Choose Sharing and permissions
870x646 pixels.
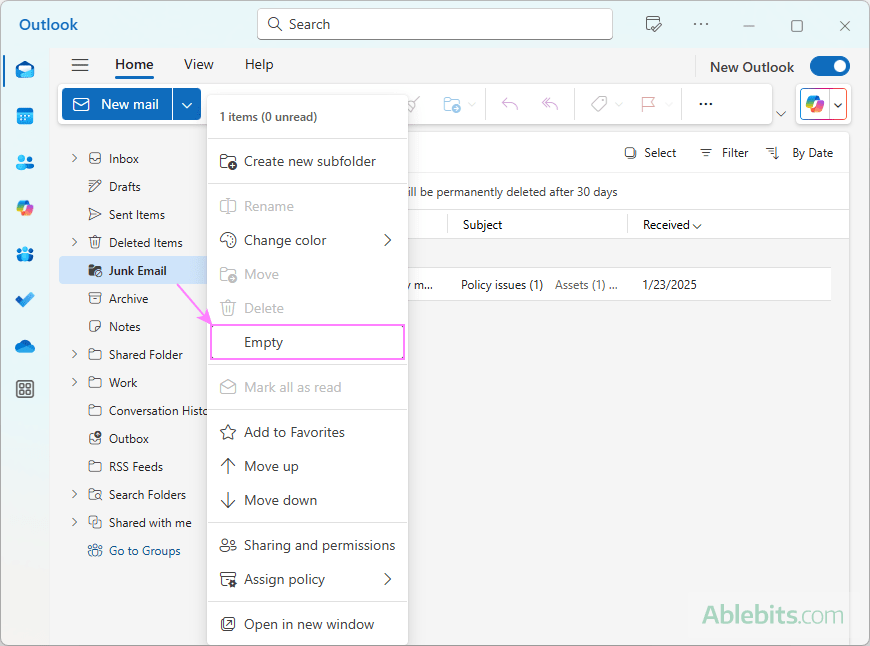(x=307, y=546)
